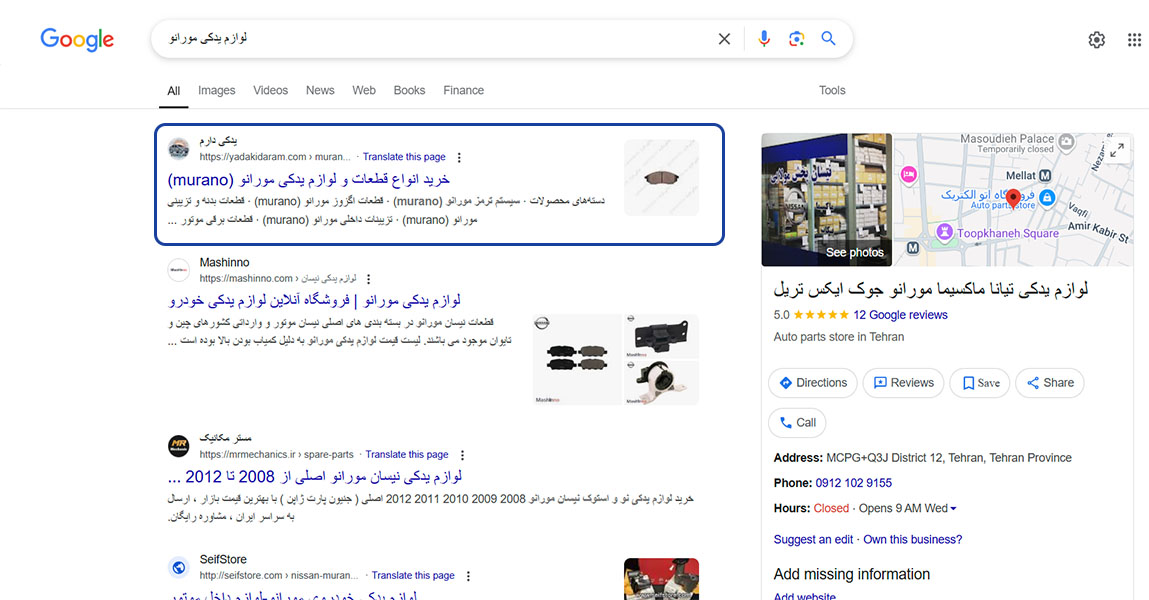
Task: Switch to the Web tab
Action: 363,90
